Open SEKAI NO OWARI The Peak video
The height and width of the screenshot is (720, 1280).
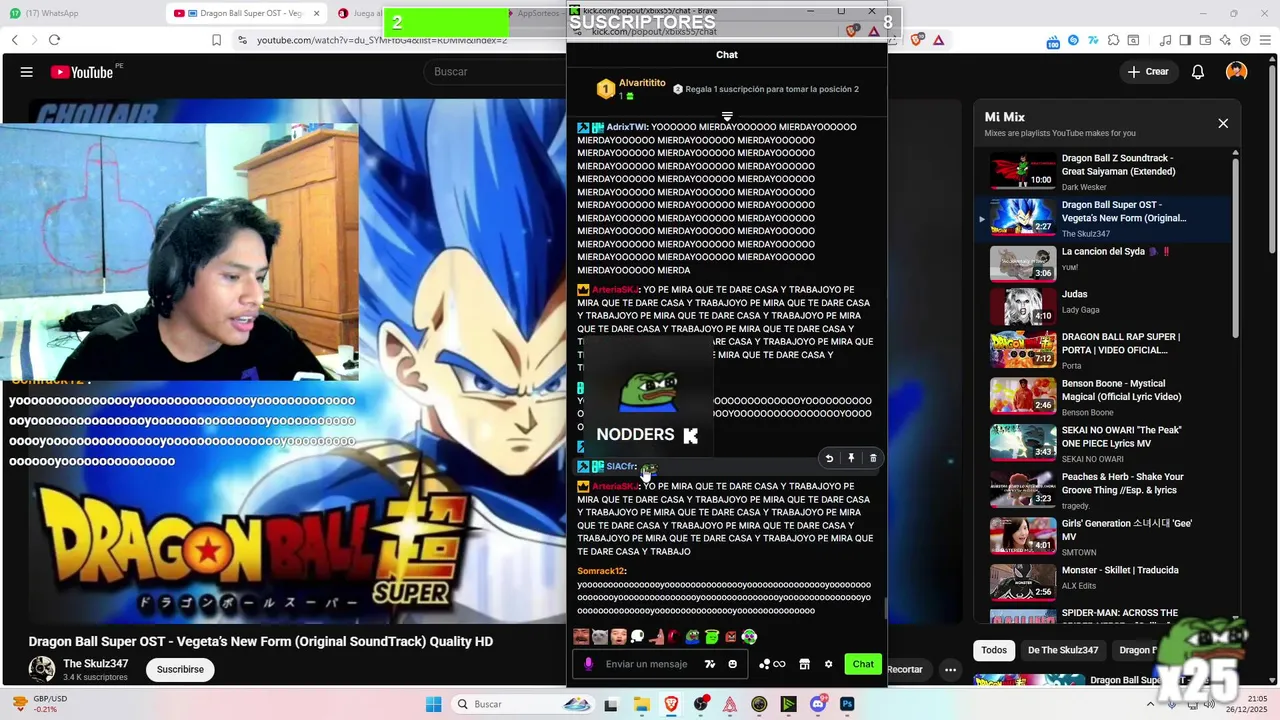1104,443
